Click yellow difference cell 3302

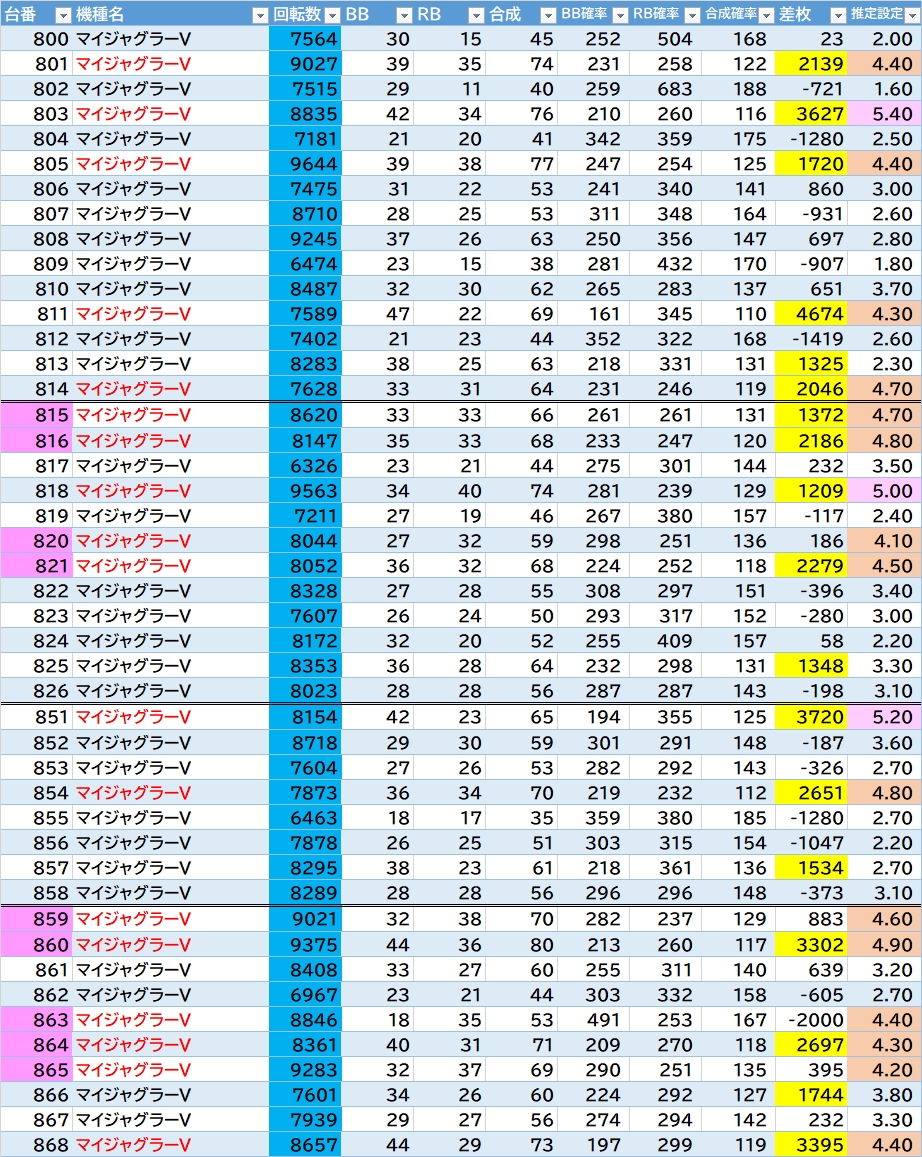click(811, 944)
